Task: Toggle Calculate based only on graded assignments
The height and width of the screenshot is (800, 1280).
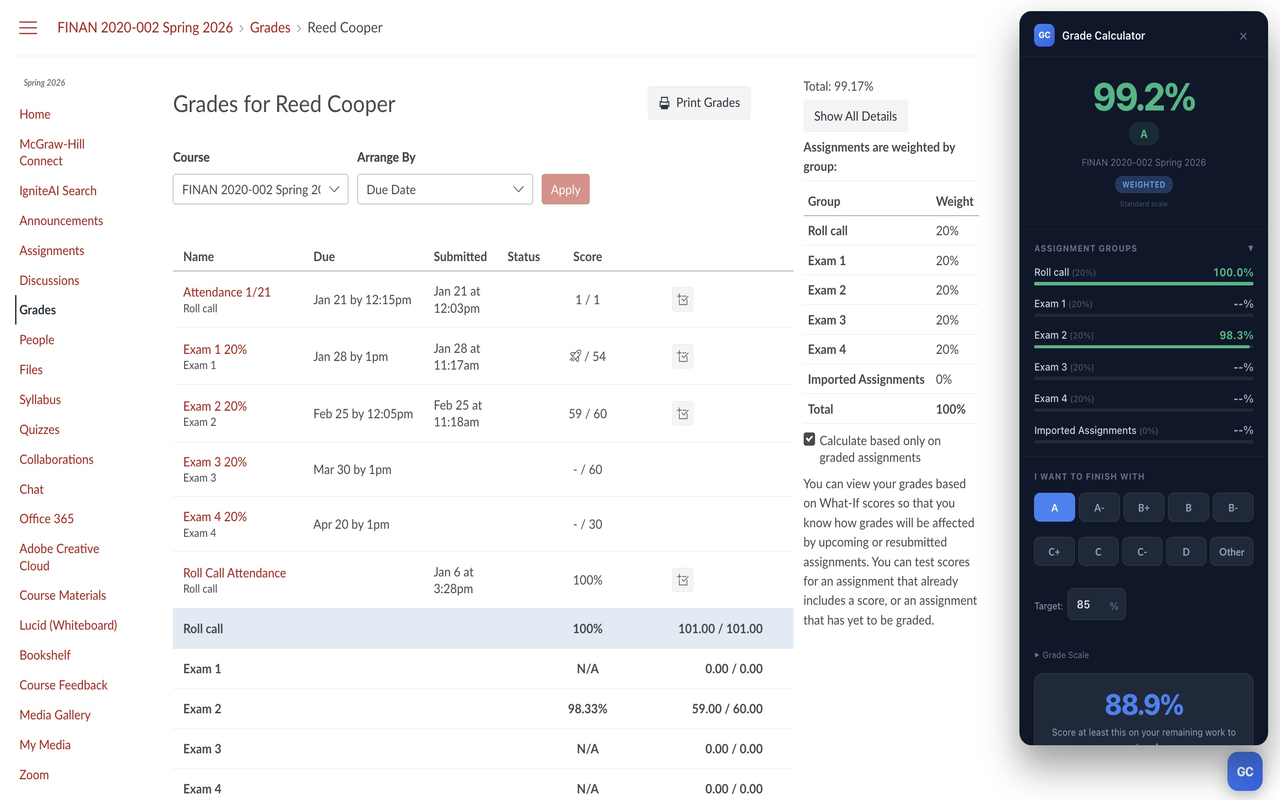Action: pyautogui.click(x=810, y=440)
